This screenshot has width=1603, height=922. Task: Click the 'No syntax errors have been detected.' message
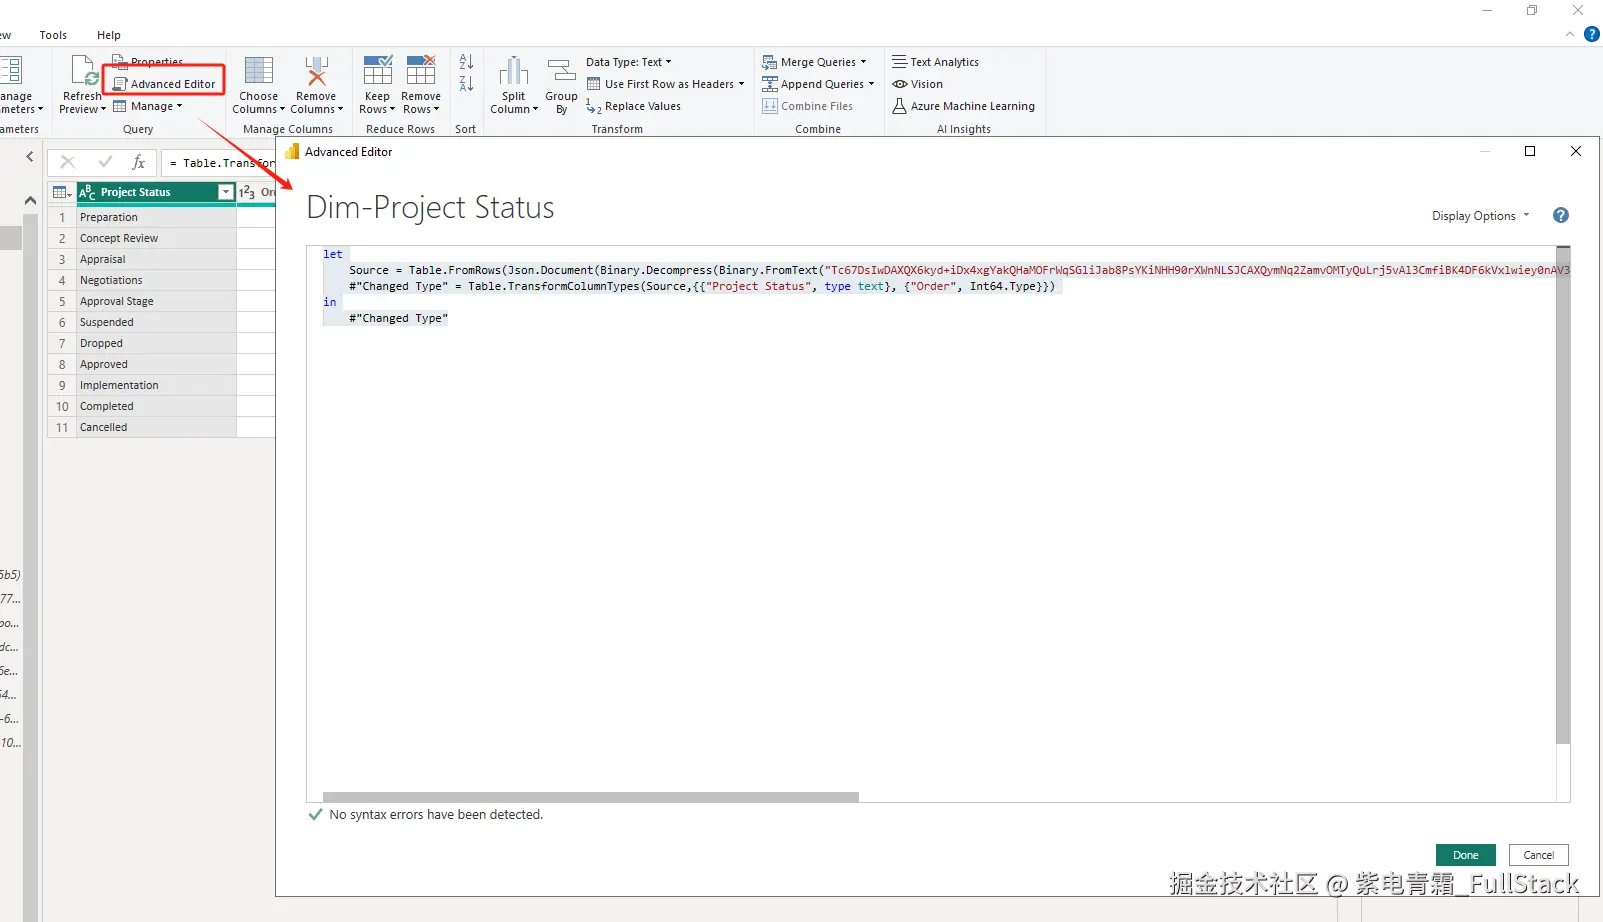click(x=436, y=815)
